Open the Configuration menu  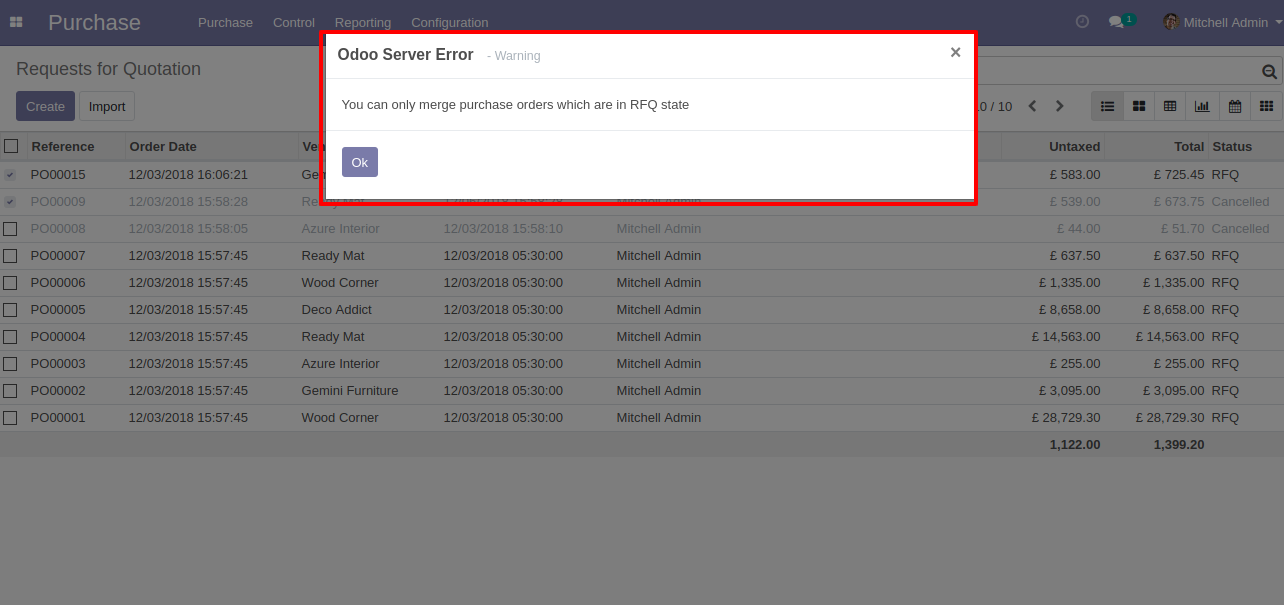pos(450,22)
